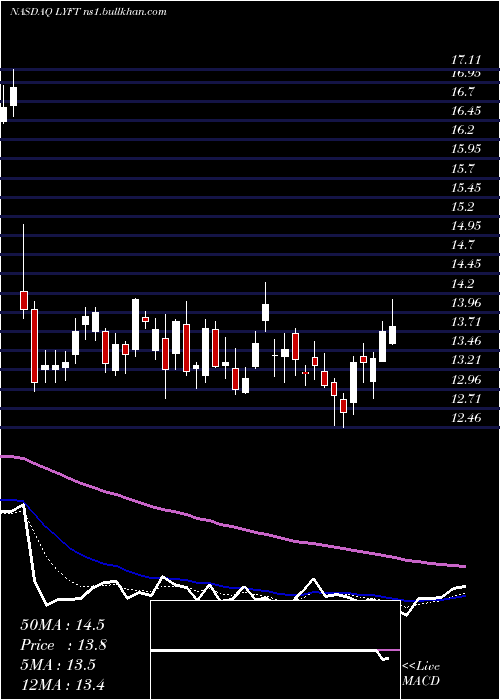This screenshot has width=500, height=700.
Task: Click the 5MA : 13.5 readout
Action: pyautogui.click(x=58, y=665)
